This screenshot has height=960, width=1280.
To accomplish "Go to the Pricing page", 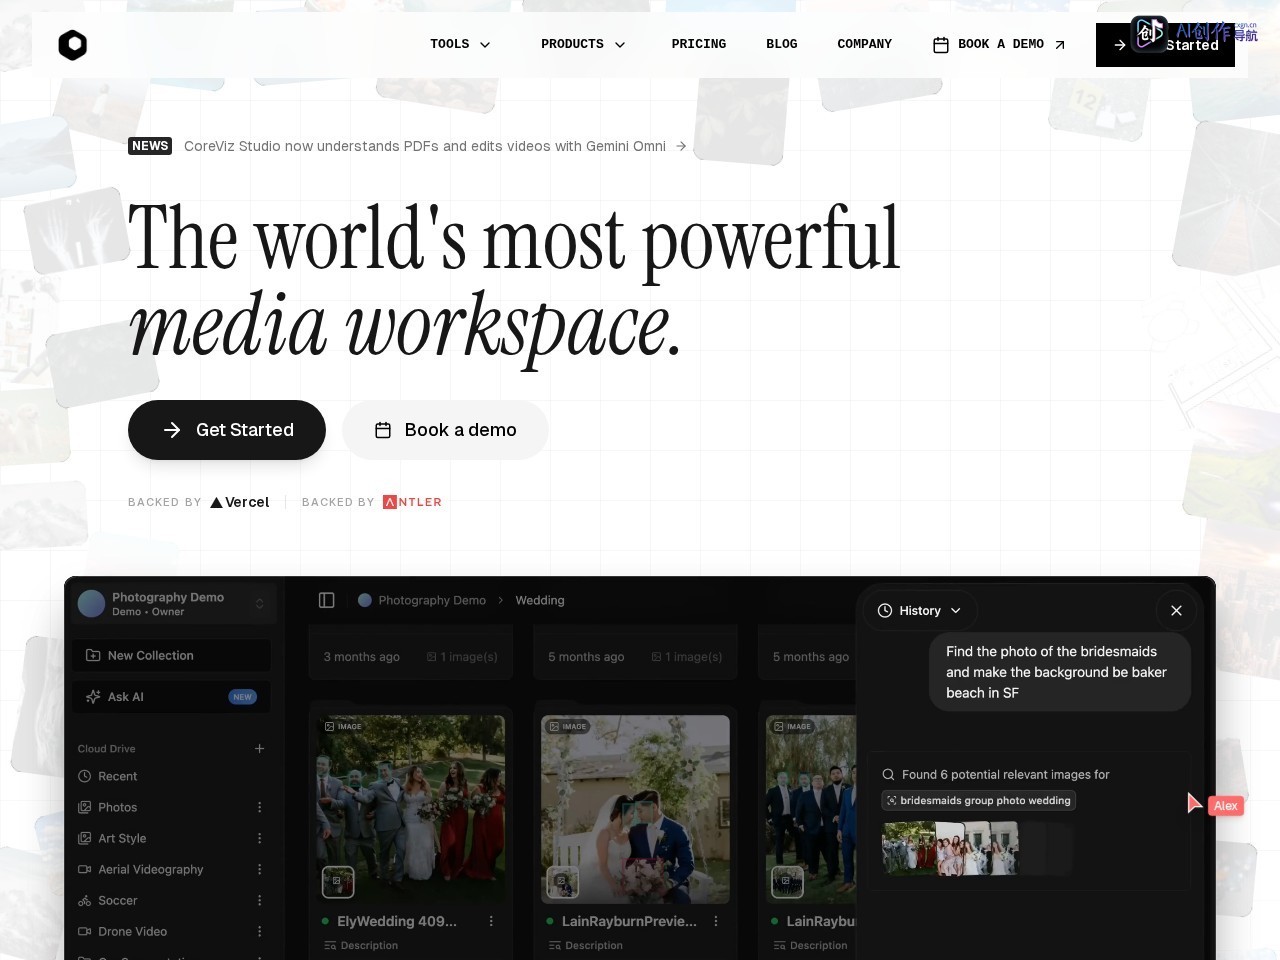I will [x=699, y=44].
